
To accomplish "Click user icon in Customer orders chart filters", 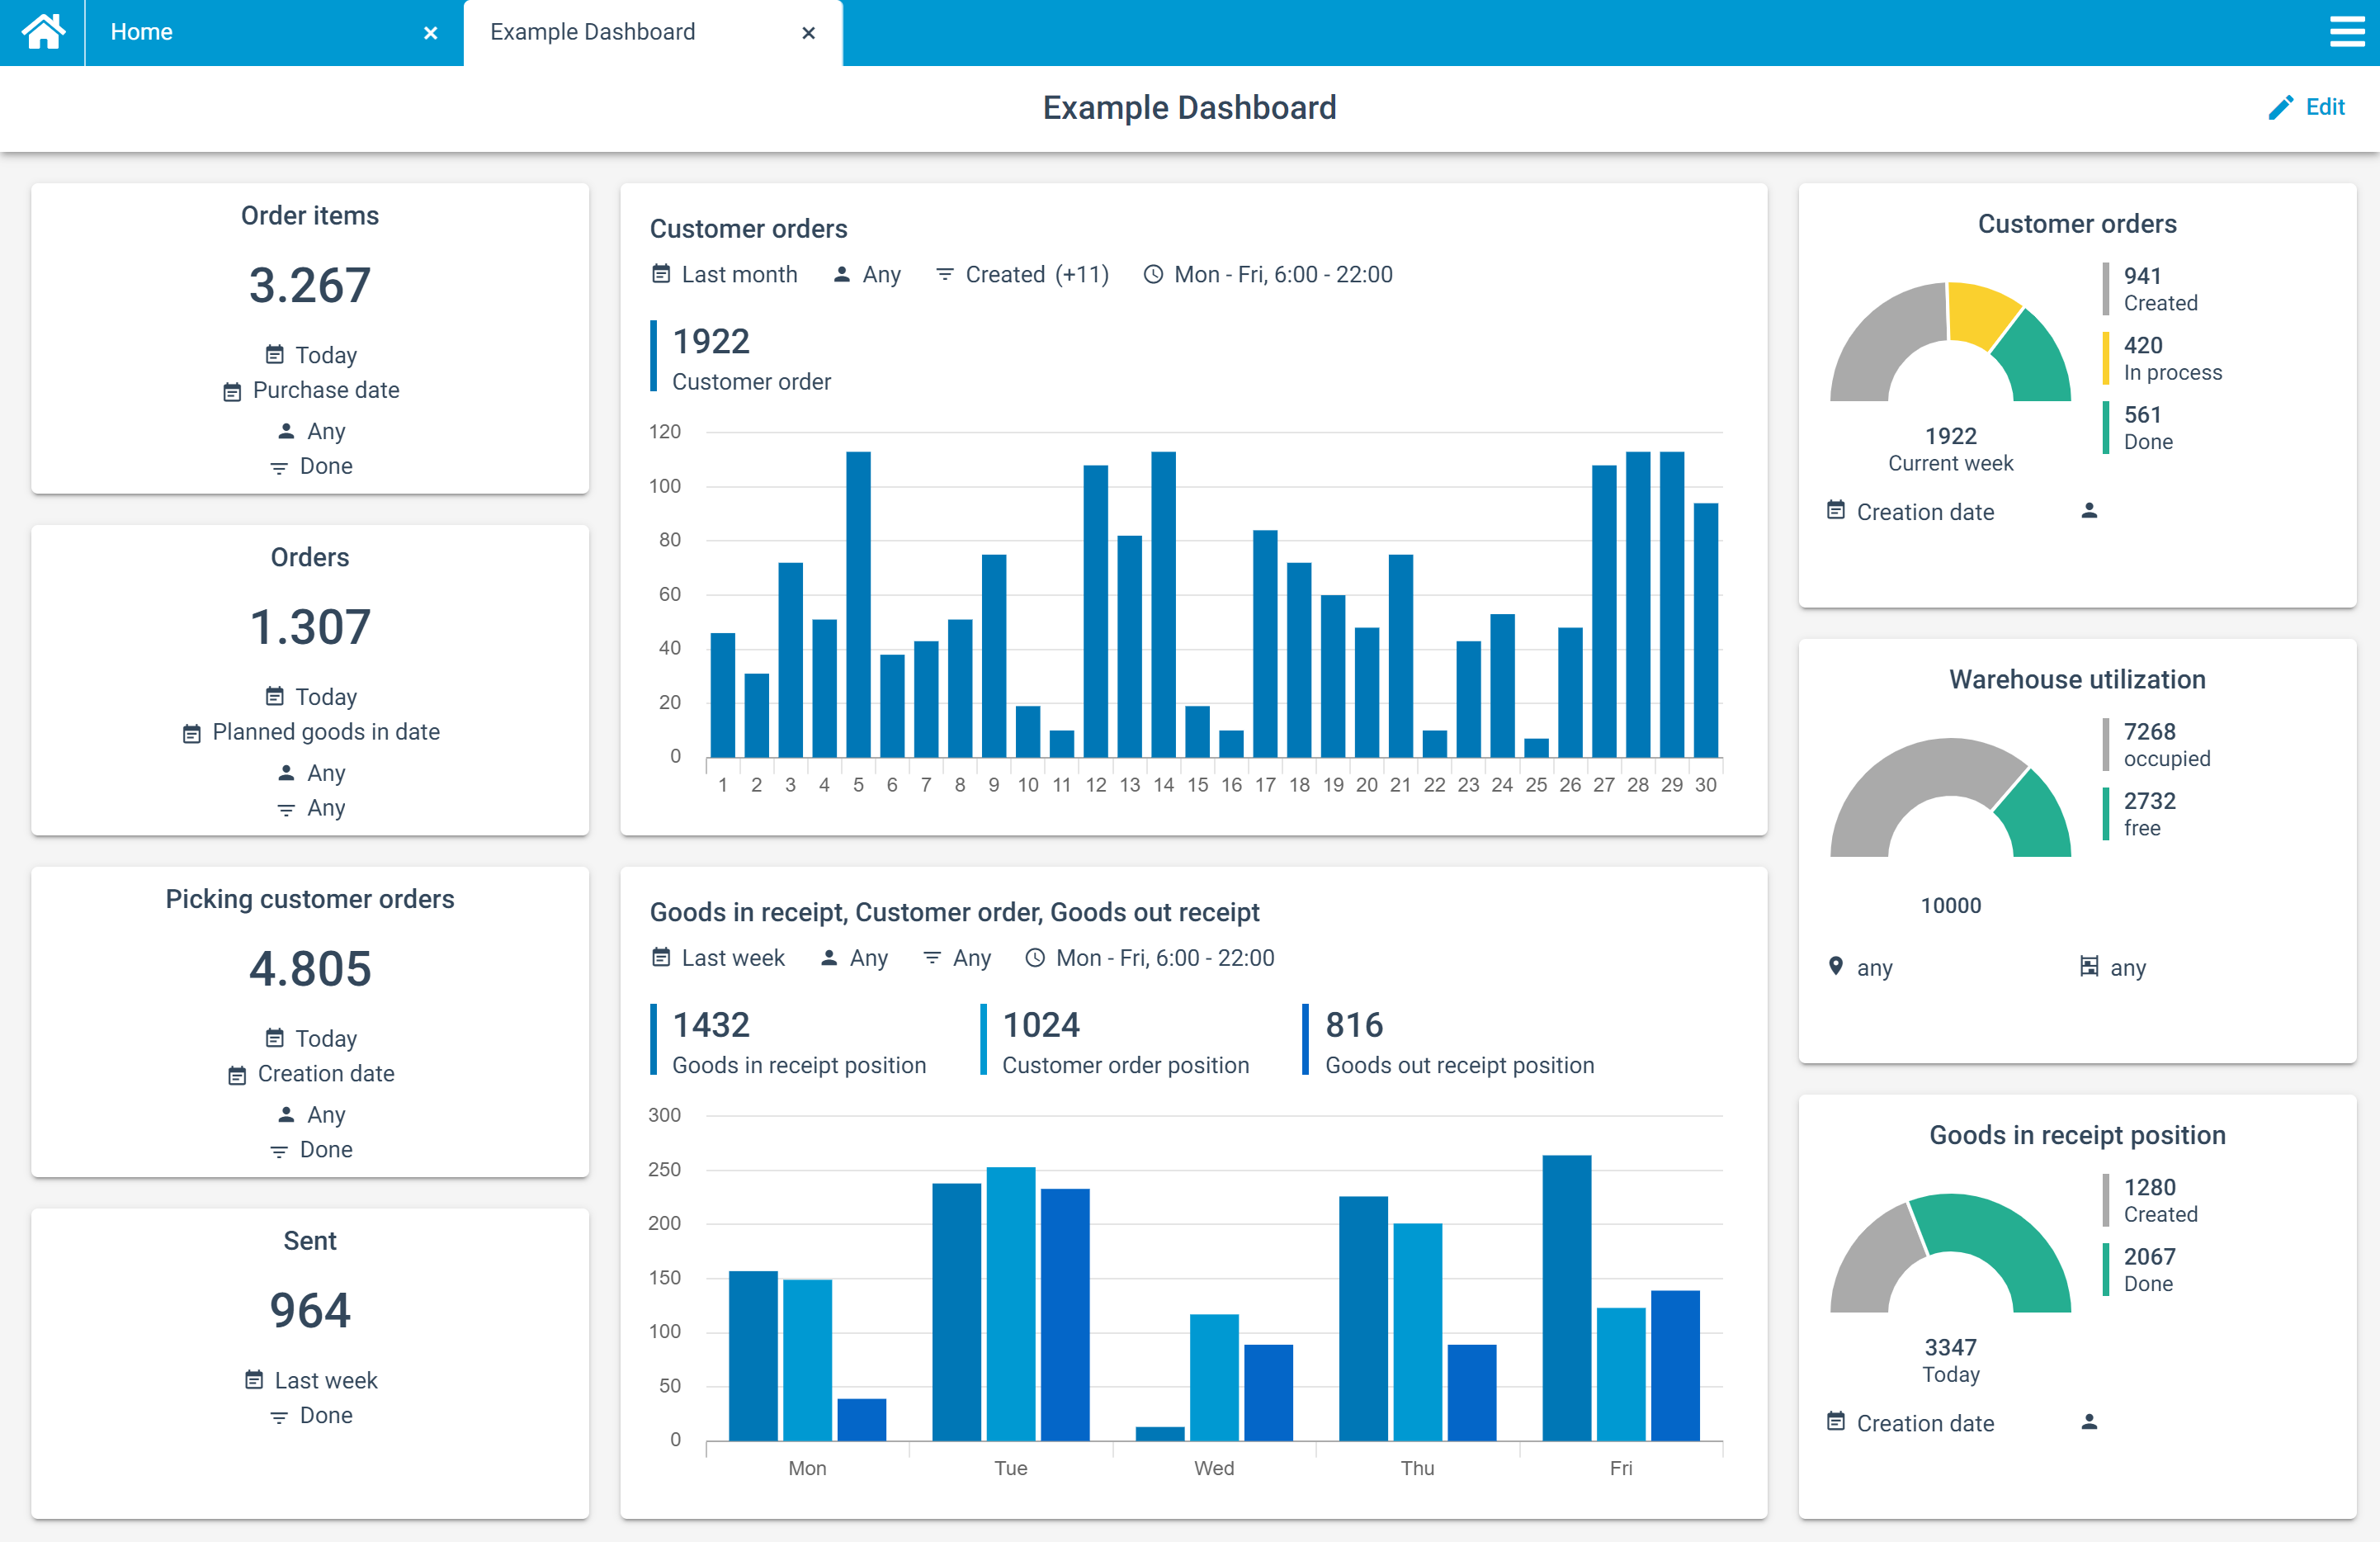I will click(x=841, y=274).
